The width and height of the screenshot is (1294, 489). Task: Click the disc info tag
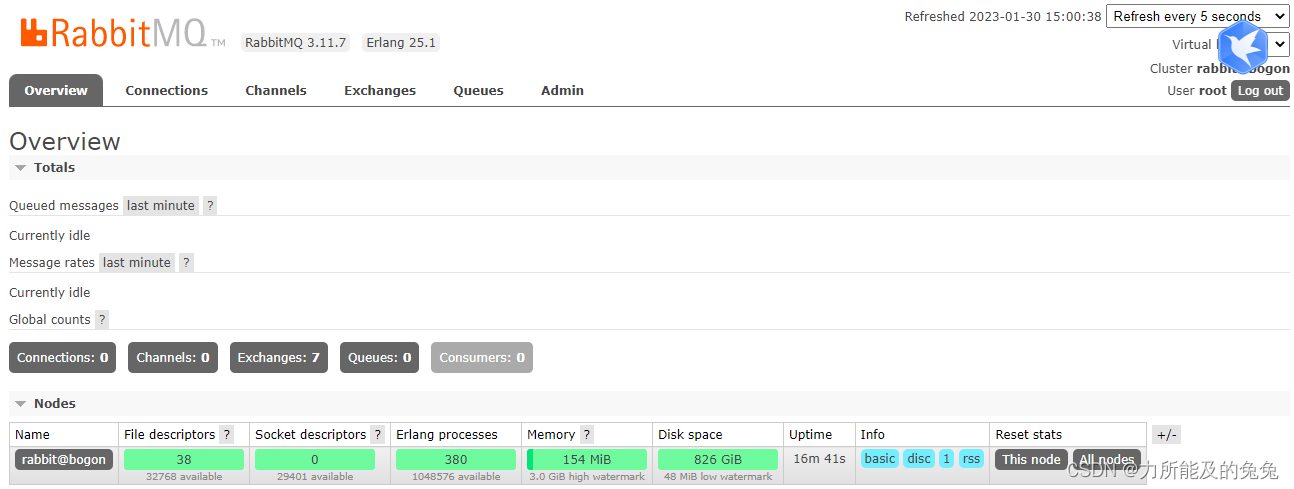pyautogui.click(x=919, y=459)
